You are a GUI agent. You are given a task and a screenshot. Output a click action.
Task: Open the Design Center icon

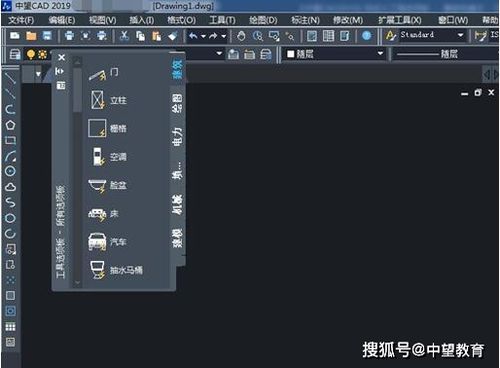point(328,36)
